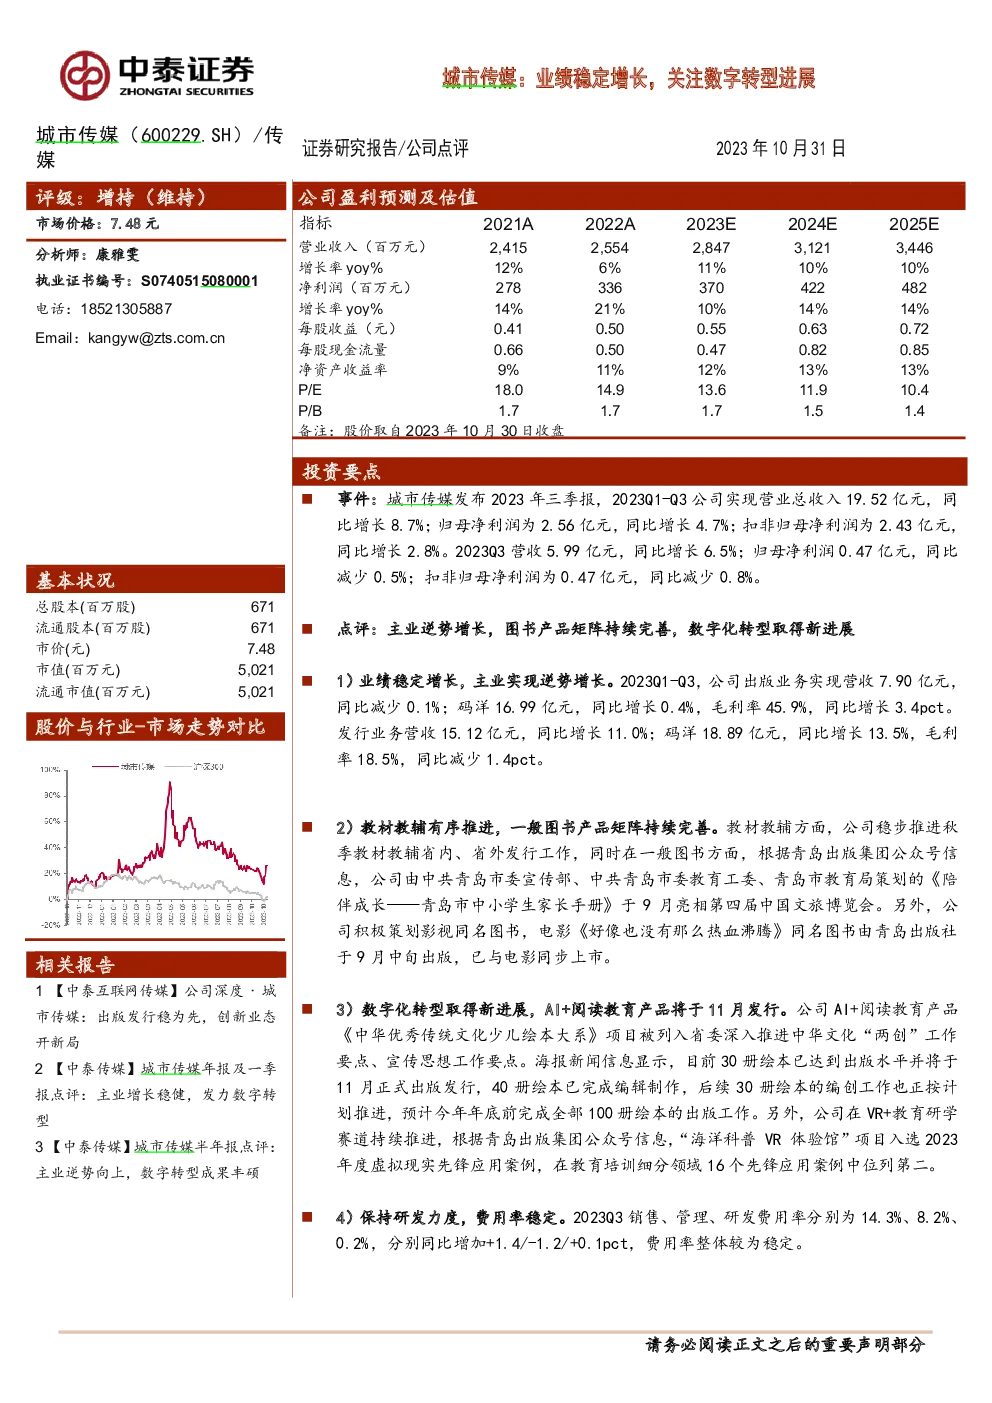The image size is (992, 1403).
Task: Click the red bullet beside 数字化转型取得新进展 paragraph
Action: tap(308, 1008)
